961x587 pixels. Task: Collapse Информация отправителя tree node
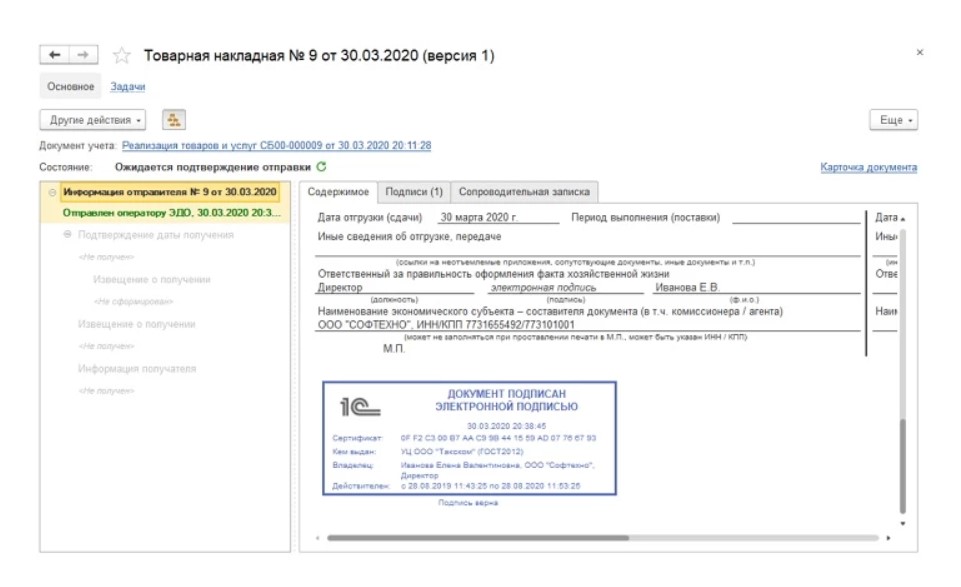pyautogui.click(x=50, y=192)
